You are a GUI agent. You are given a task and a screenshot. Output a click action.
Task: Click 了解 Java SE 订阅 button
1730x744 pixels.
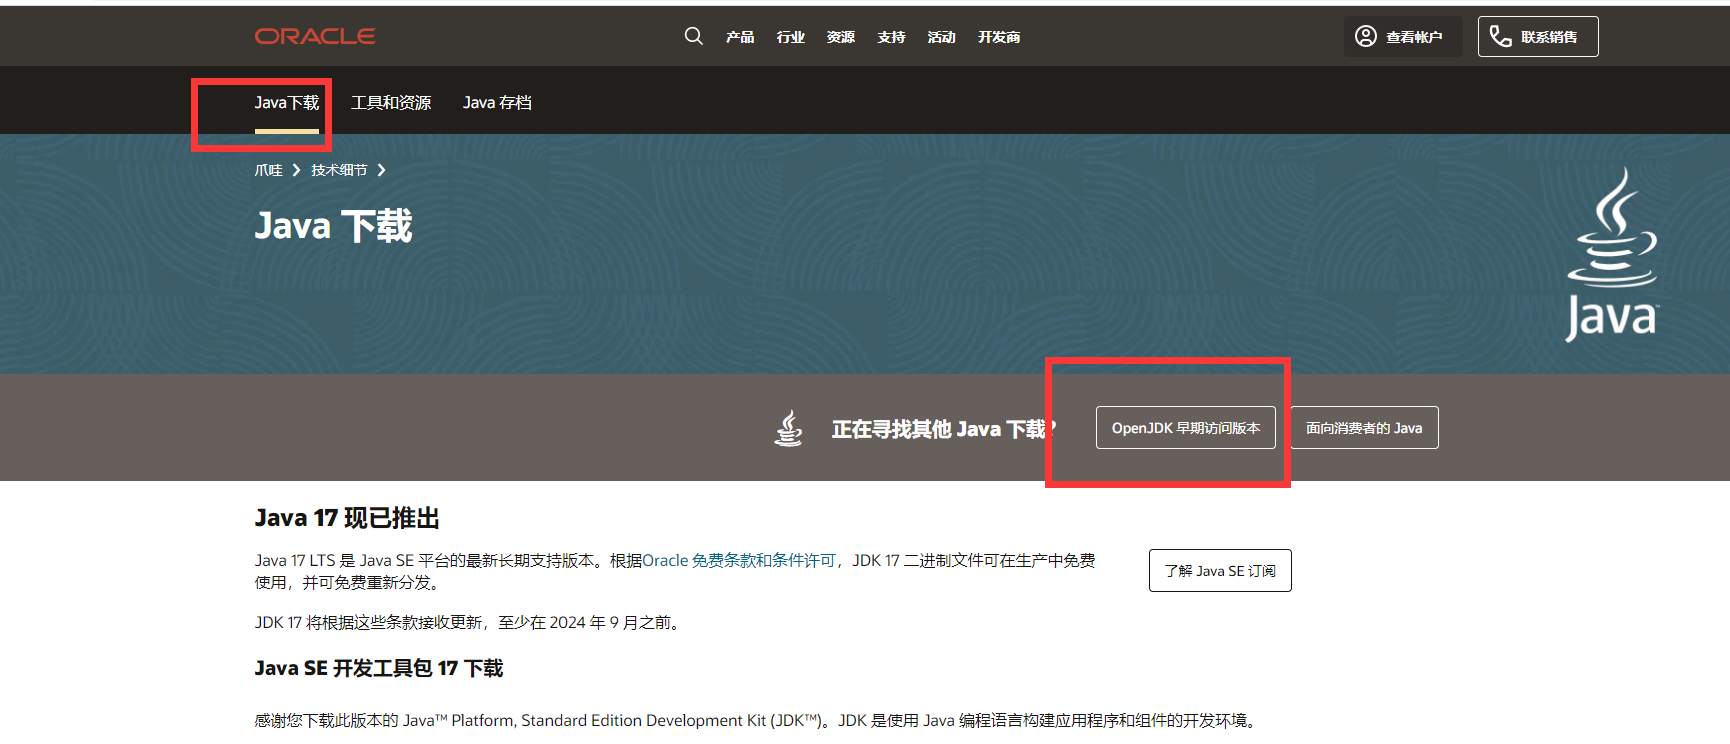[1220, 571]
